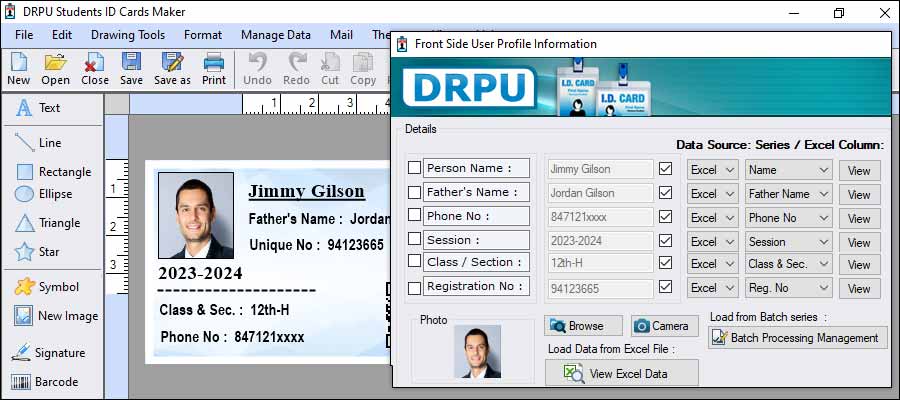Click View button in the Reg. No row
Screen dimensions: 900x400
tap(859, 289)
